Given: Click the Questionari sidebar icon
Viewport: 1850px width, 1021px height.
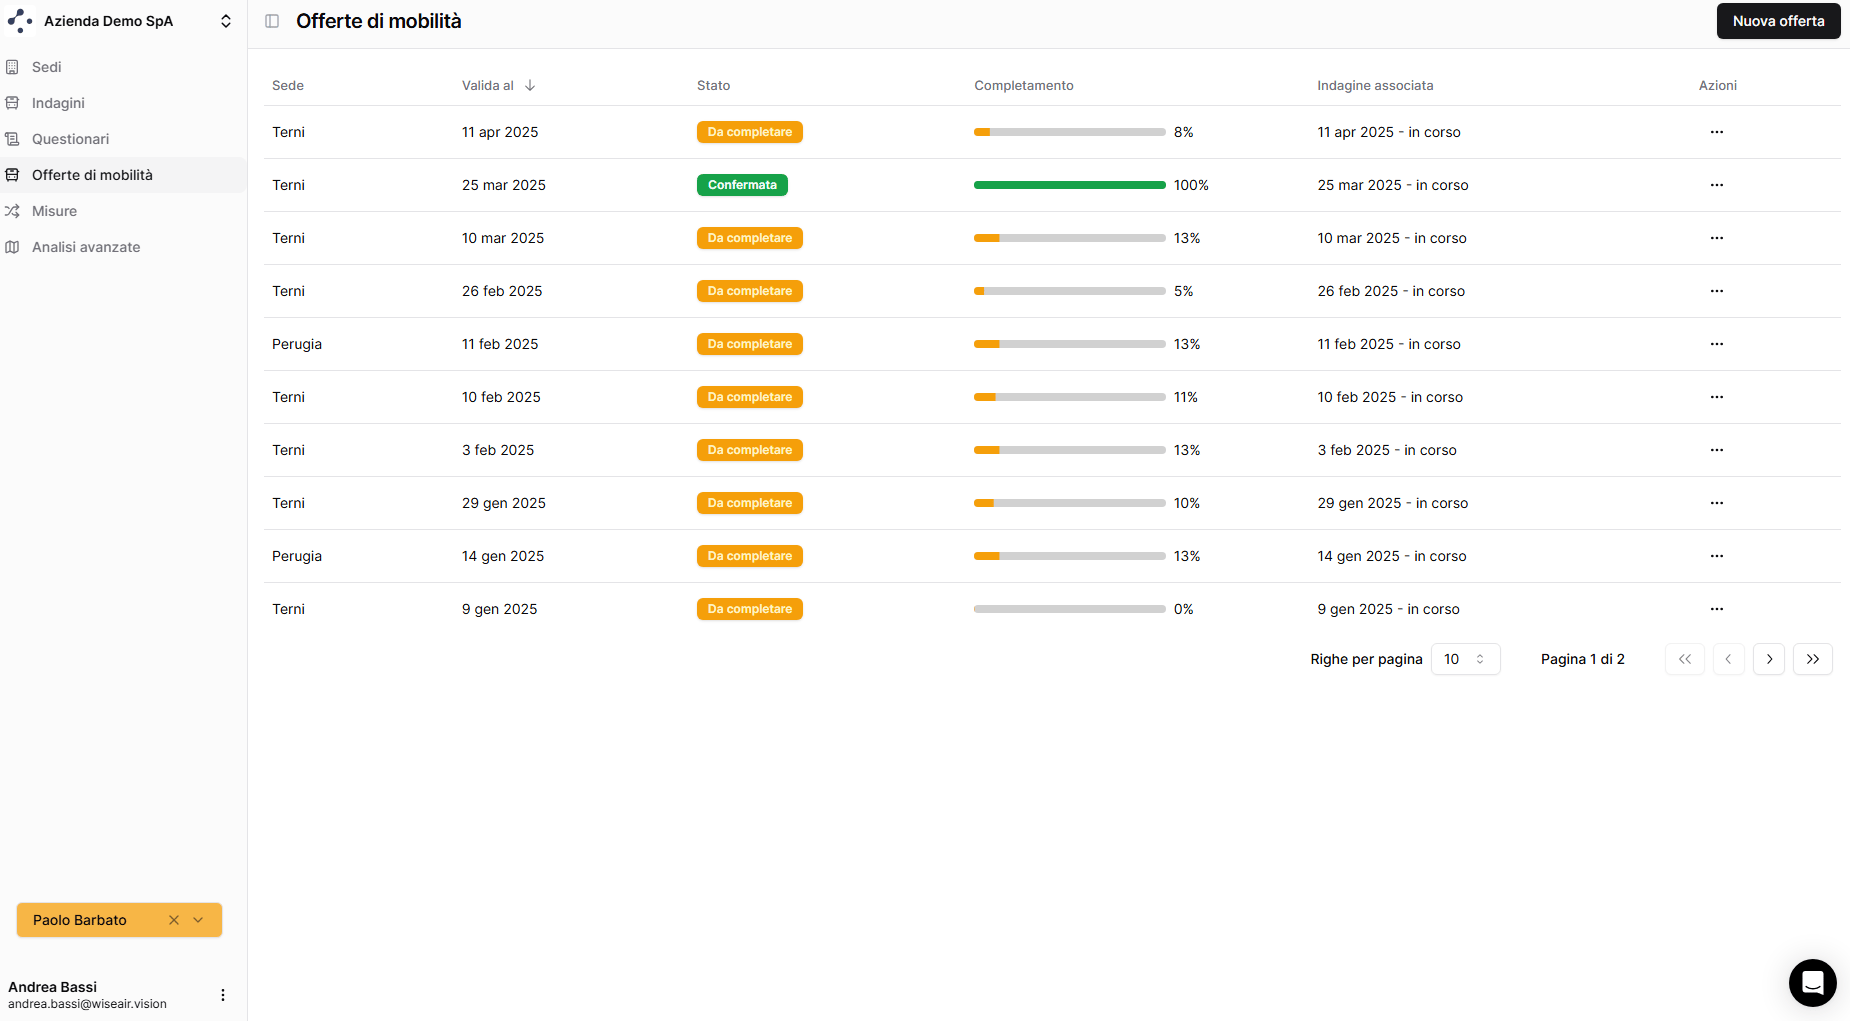Looking at the screenshot, I should click(x=13, y=139).
